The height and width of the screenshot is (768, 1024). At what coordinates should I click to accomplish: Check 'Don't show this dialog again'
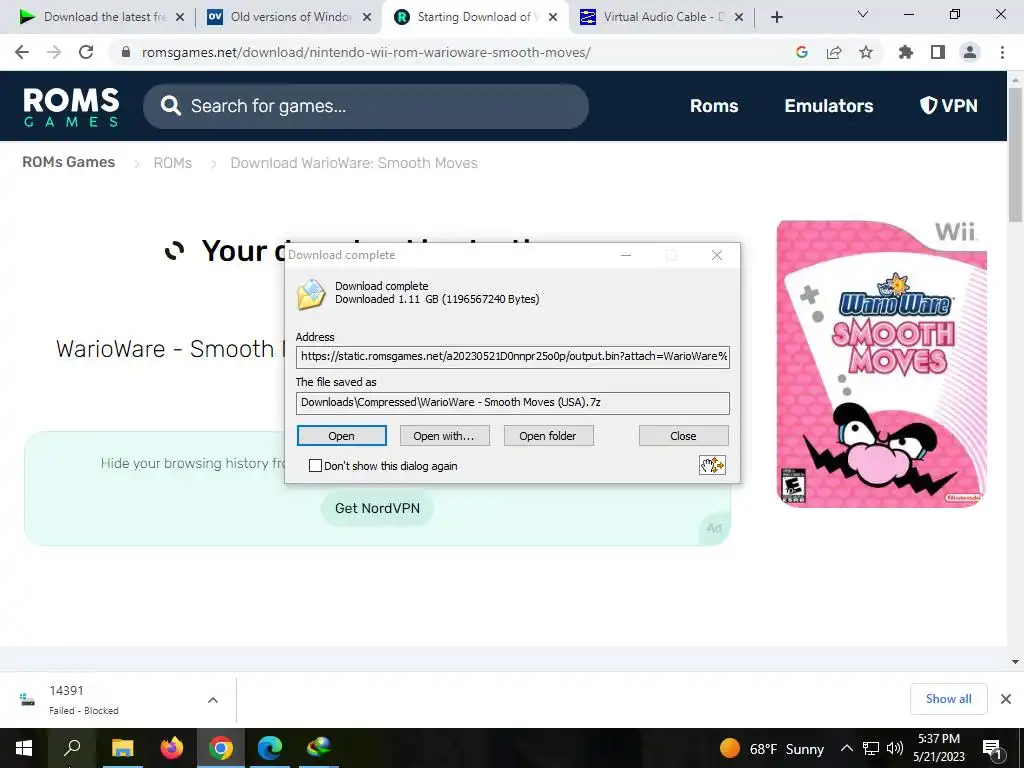tap(315, 466)
